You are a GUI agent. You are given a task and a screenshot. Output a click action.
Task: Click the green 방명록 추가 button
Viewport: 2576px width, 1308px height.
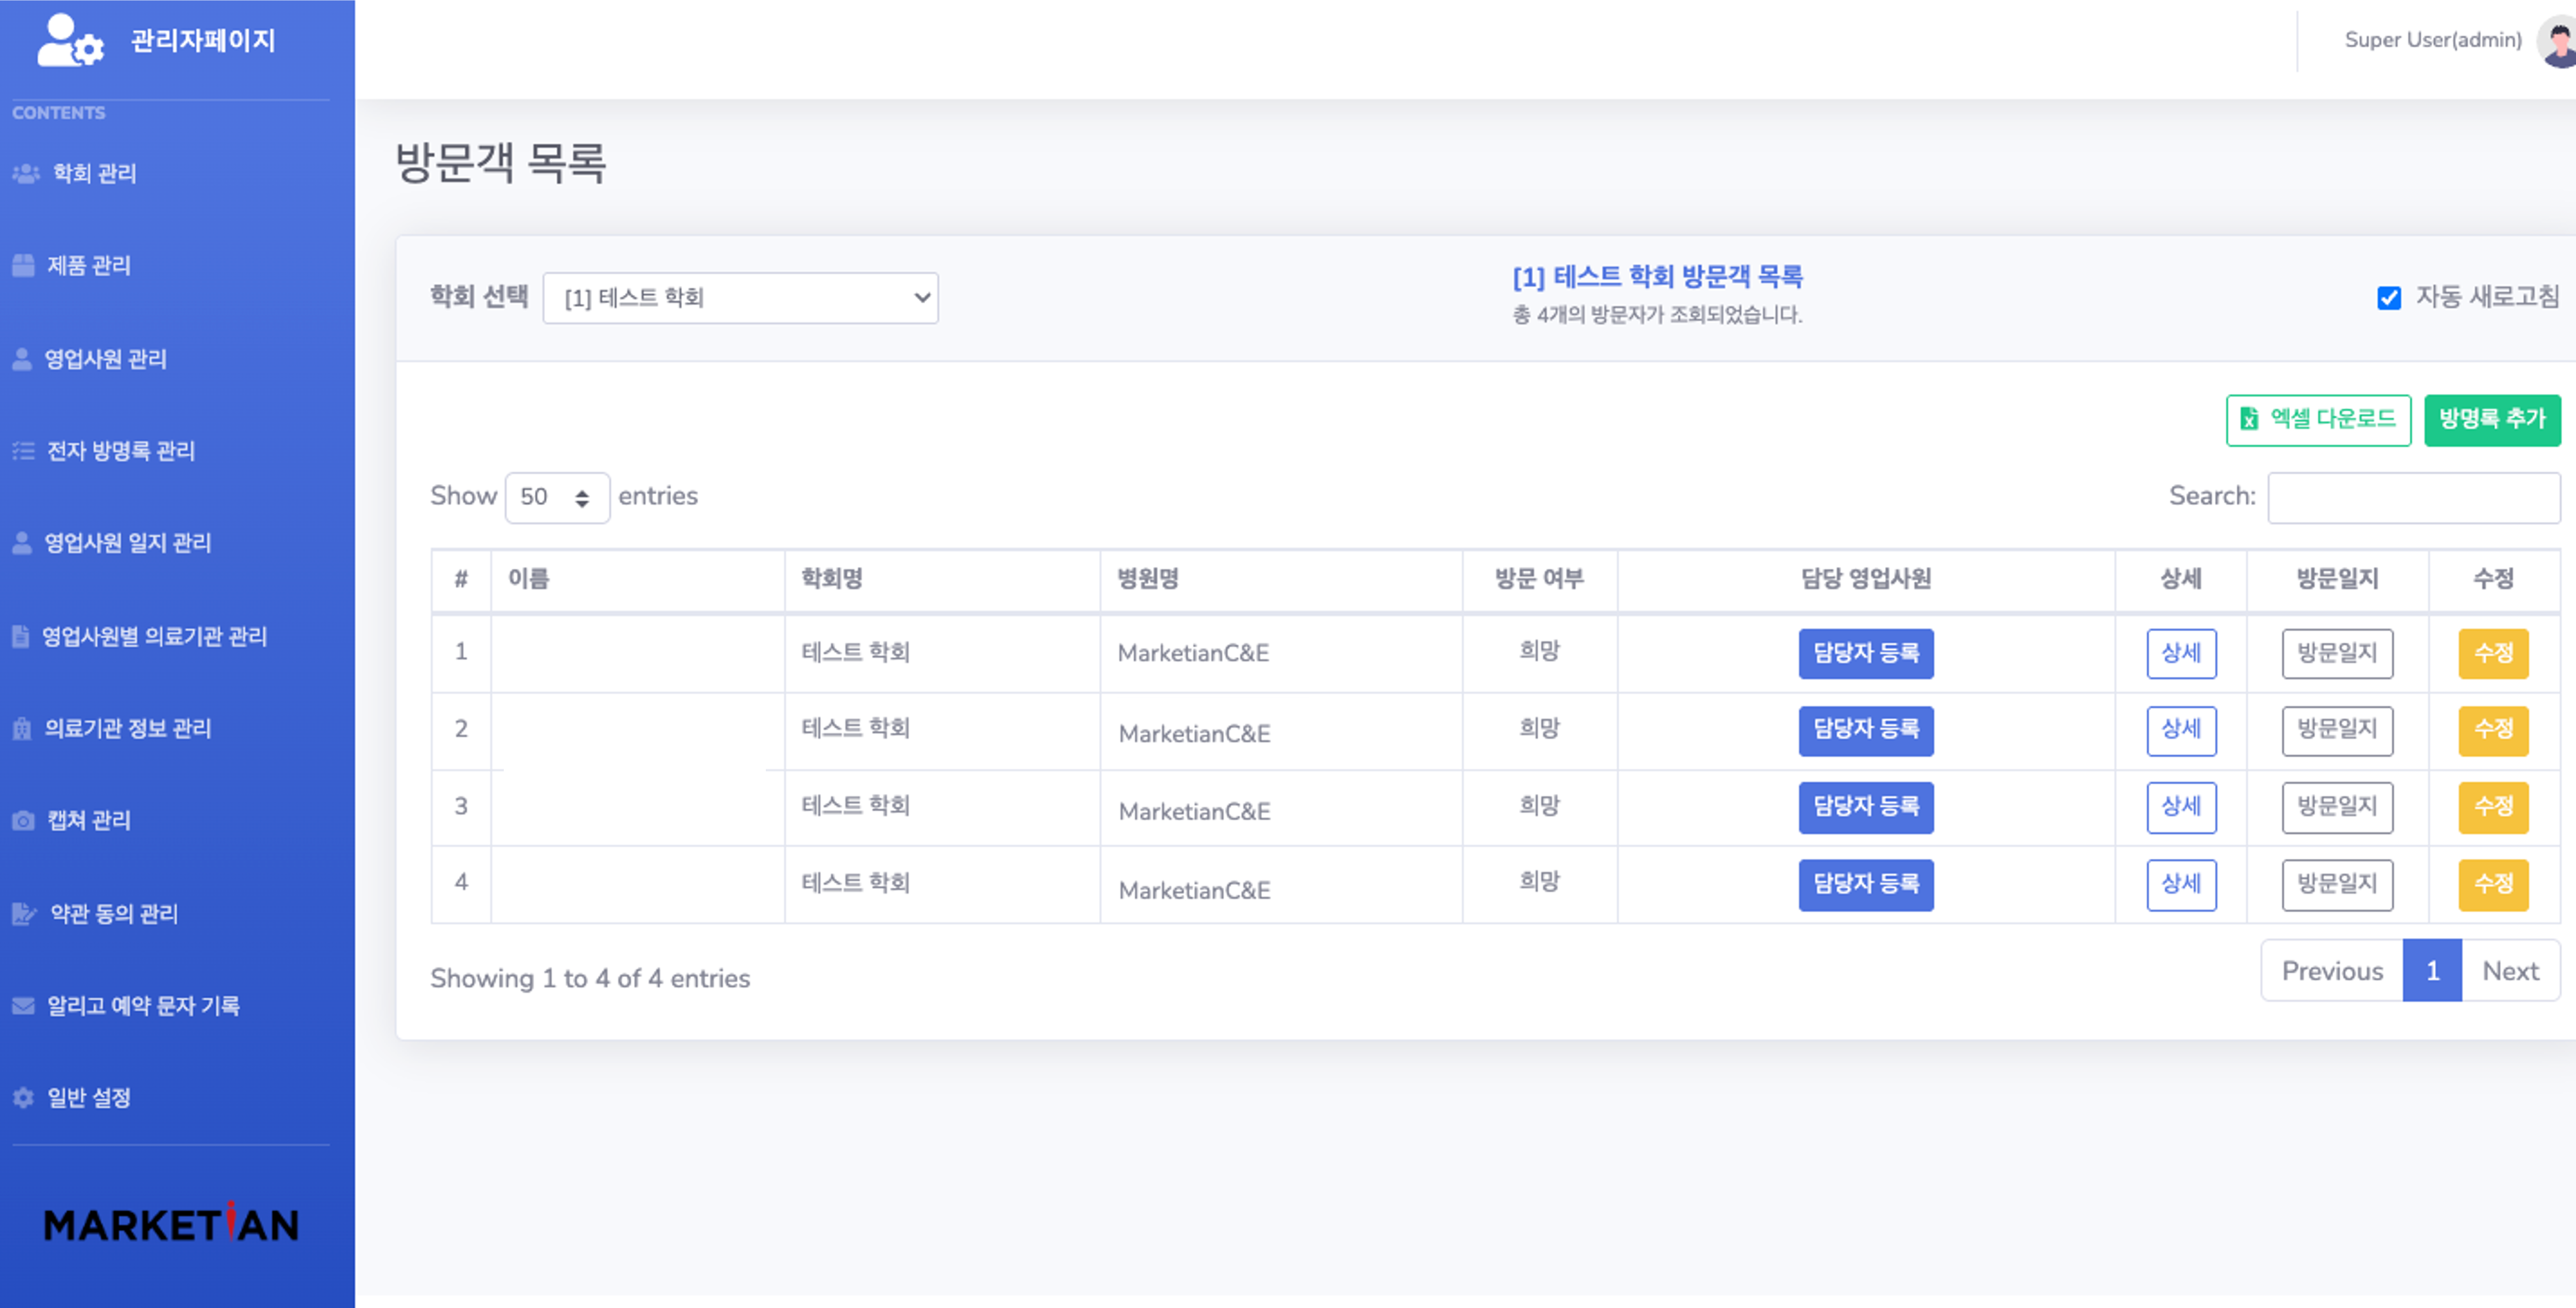point(2491,419)
